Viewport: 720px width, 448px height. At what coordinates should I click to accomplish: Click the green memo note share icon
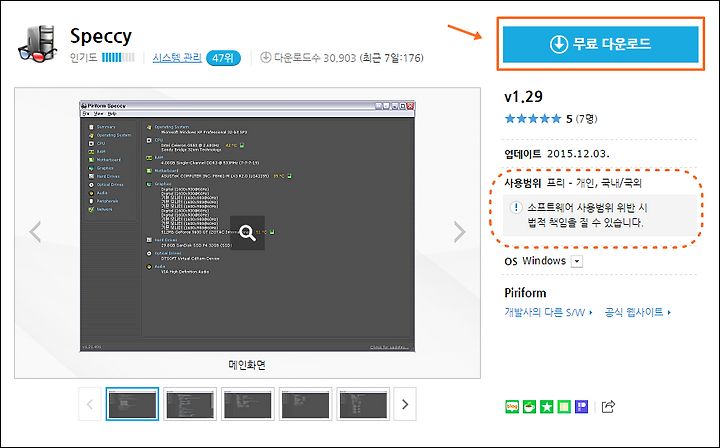click(x=564, y=407)
